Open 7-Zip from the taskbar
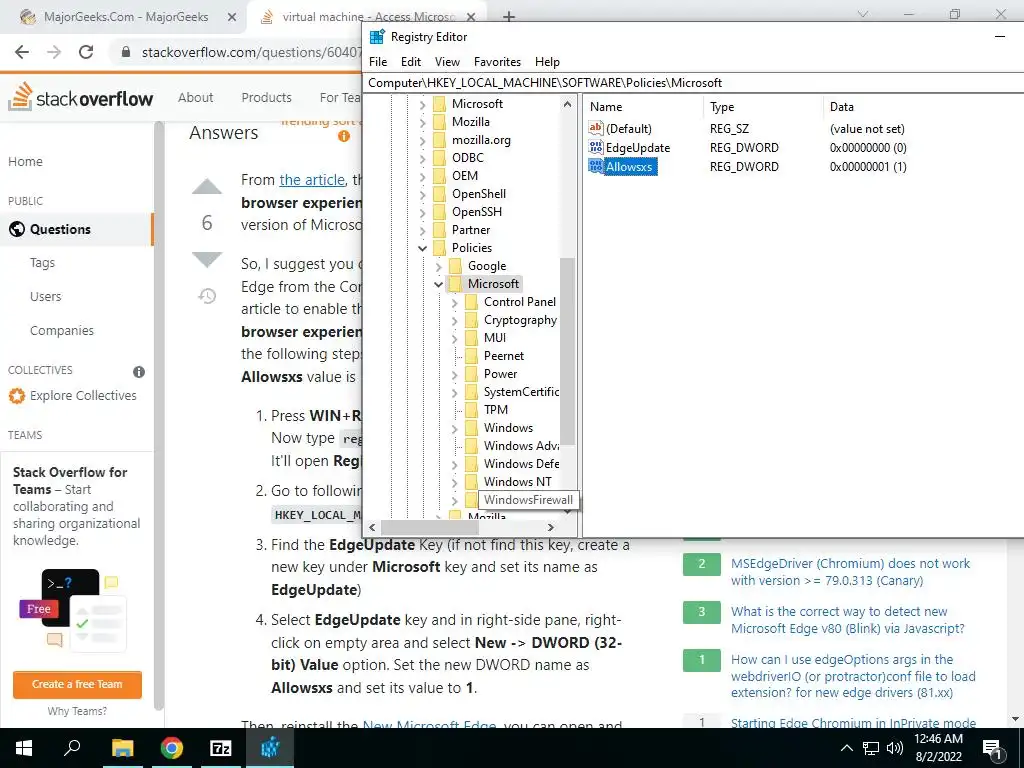The height and width of the screenshot is (768, 1024). click(221, 748)
